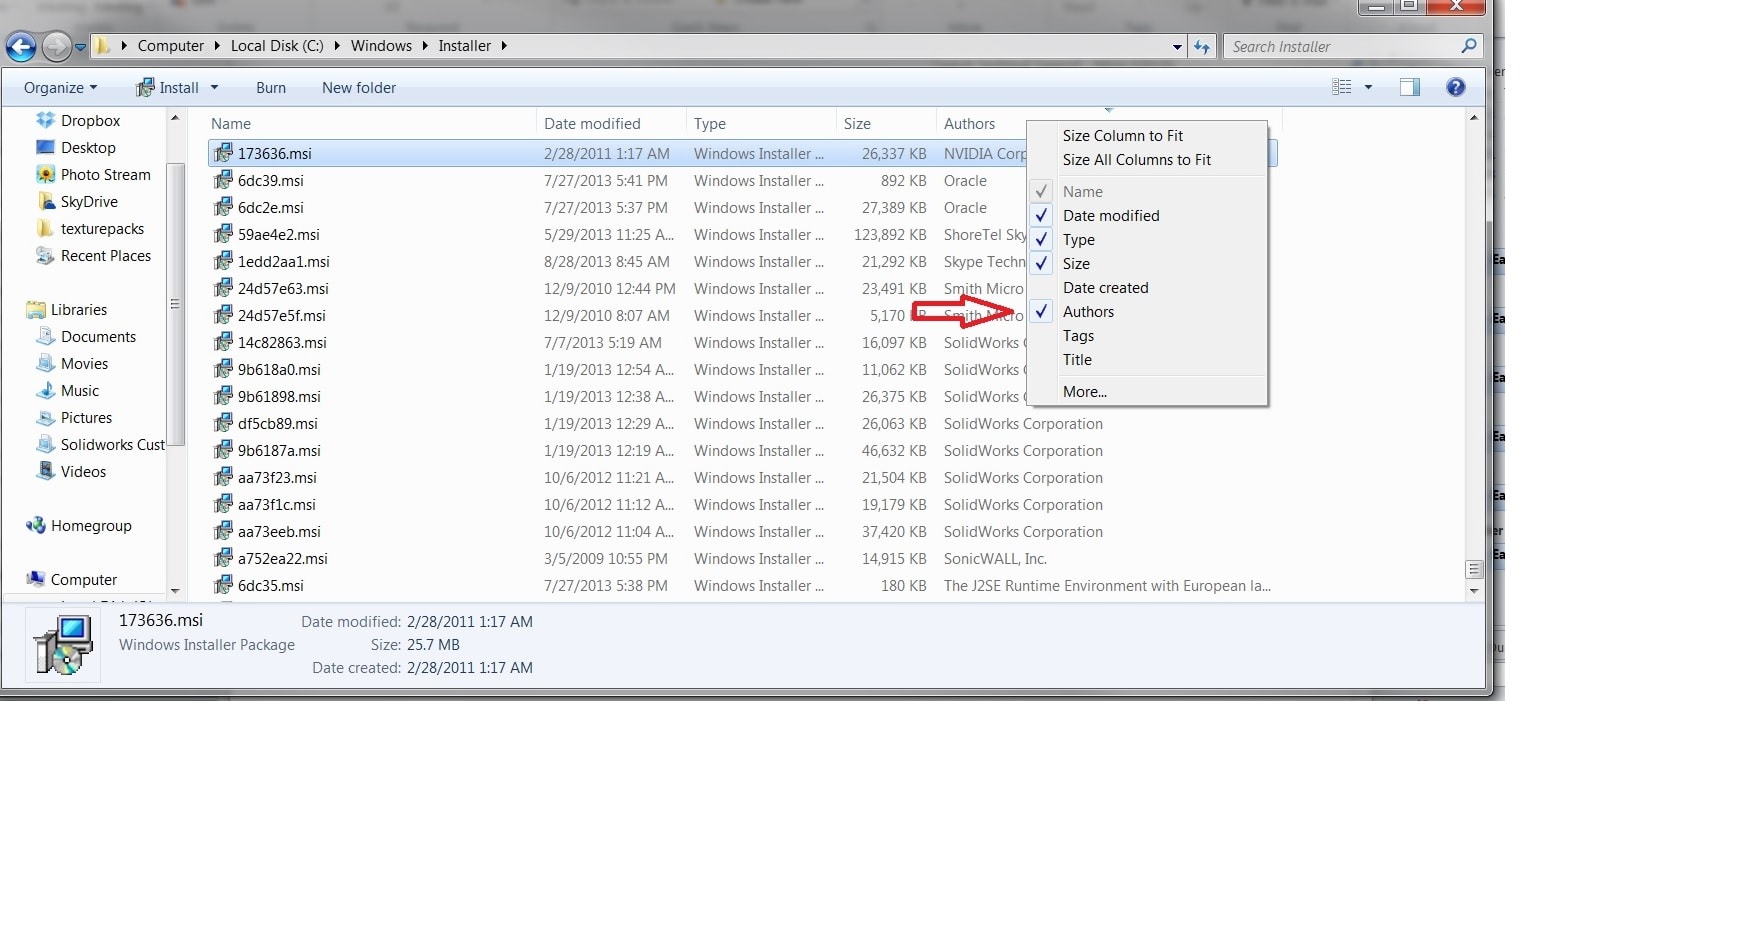This screenshot has width=1752, height=927.
Task: Select file 14c82863.msi
Action: 283,343
